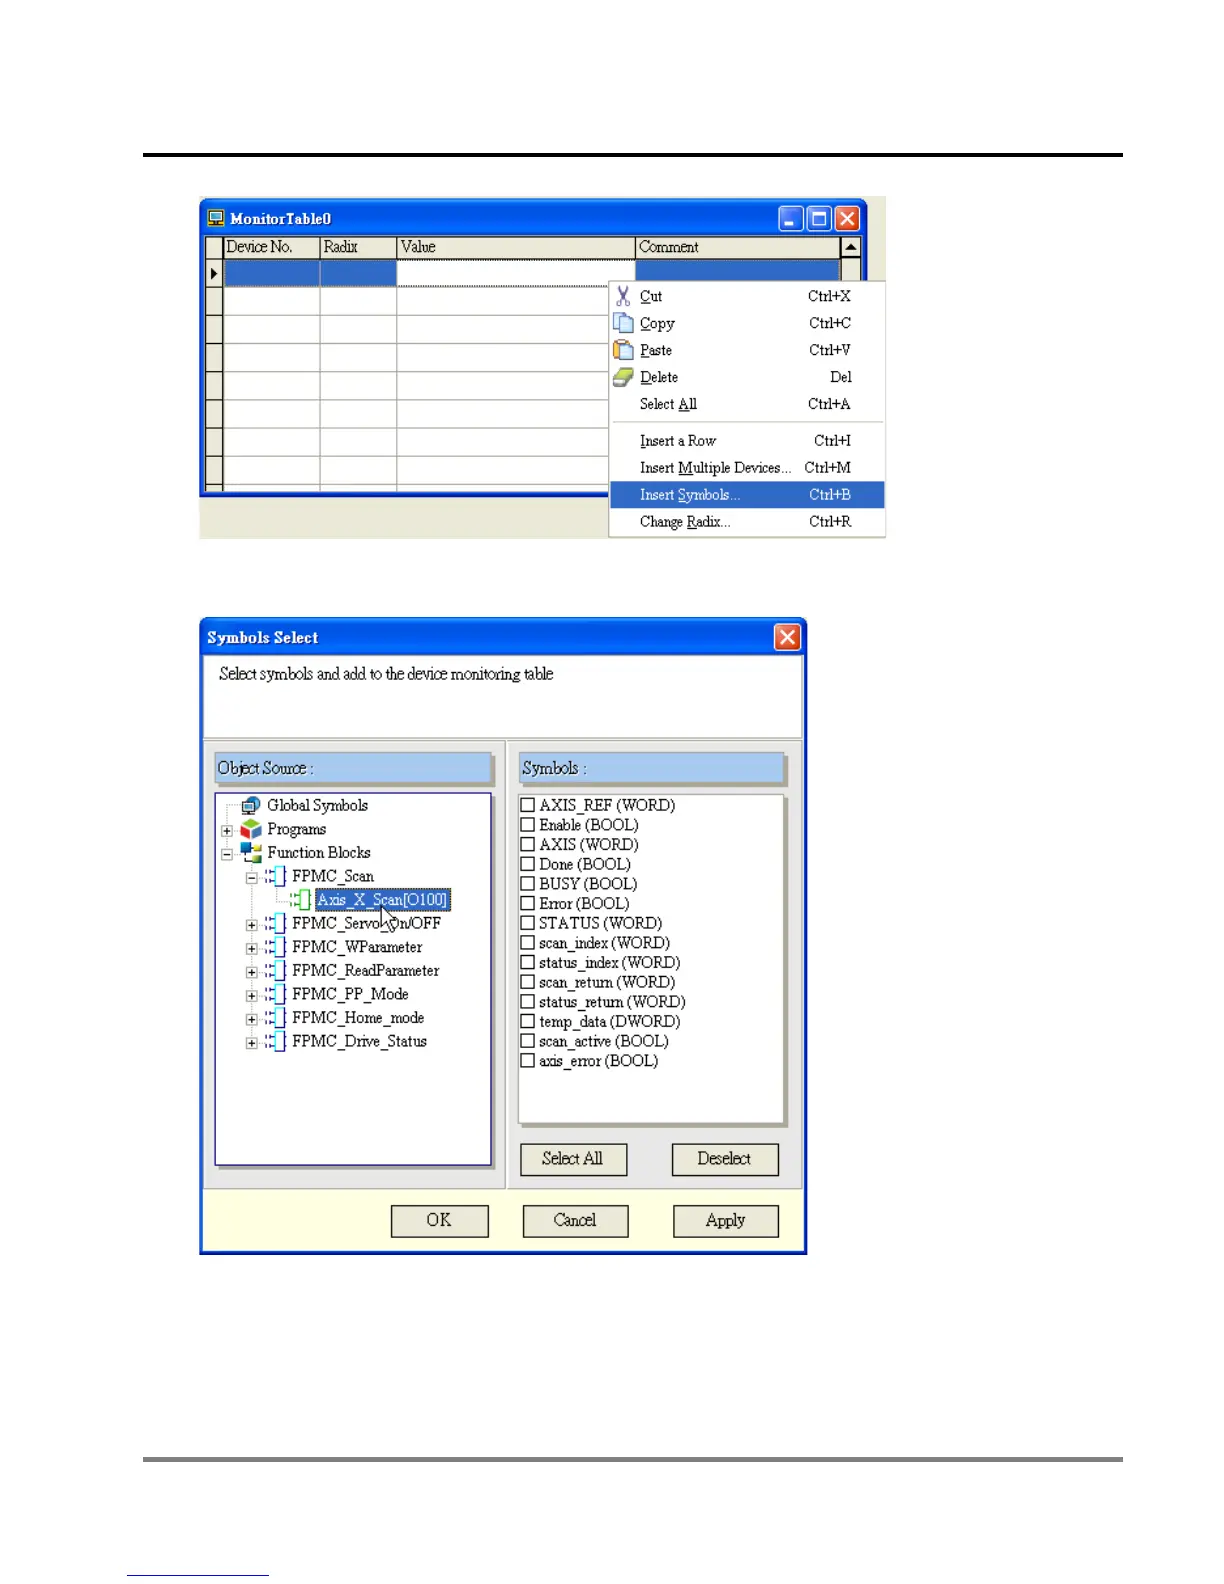Expand the FPMC_ReadParameter node
The height and width of the screenshot is (1584, 1224).
coord(252,972)
